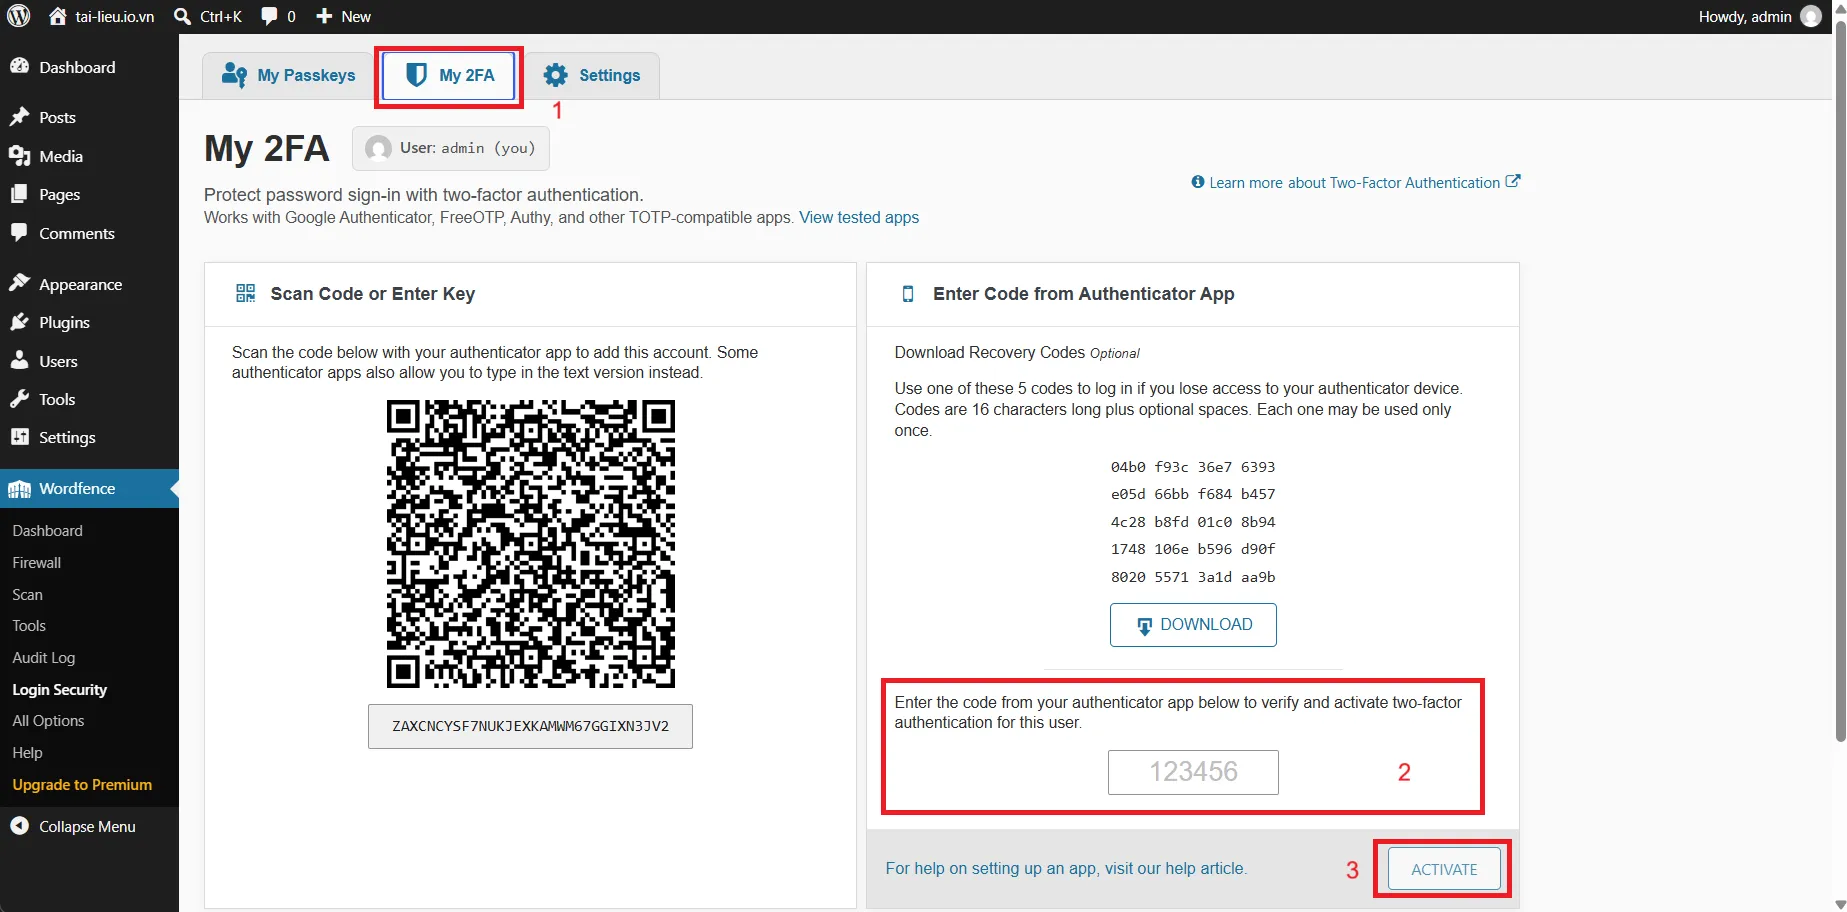Image resolution: width=1847 pixels, height=912 pixels.
Task: Click the User: admin (you) selector
Action: [x=451, y=148]
